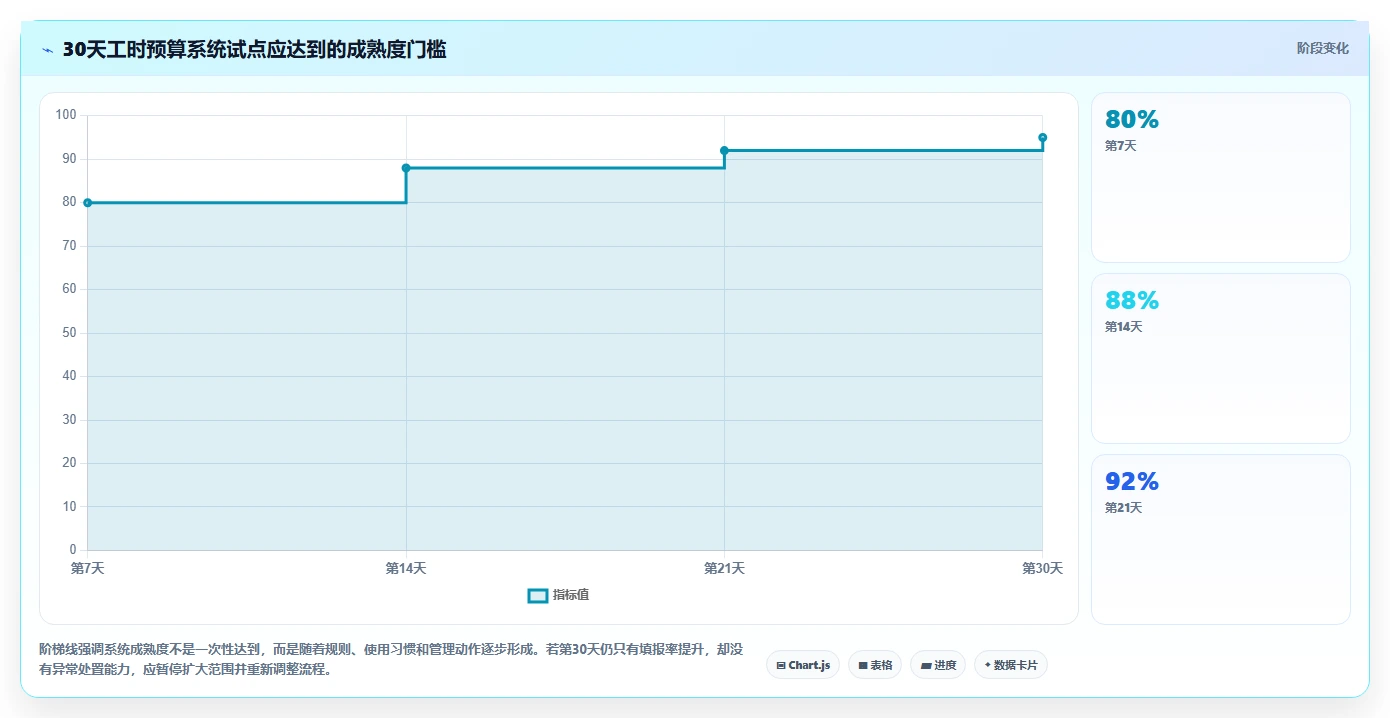Open the 92% 第21天 card
The image size is (1390, 718).
pos(1220,539)
